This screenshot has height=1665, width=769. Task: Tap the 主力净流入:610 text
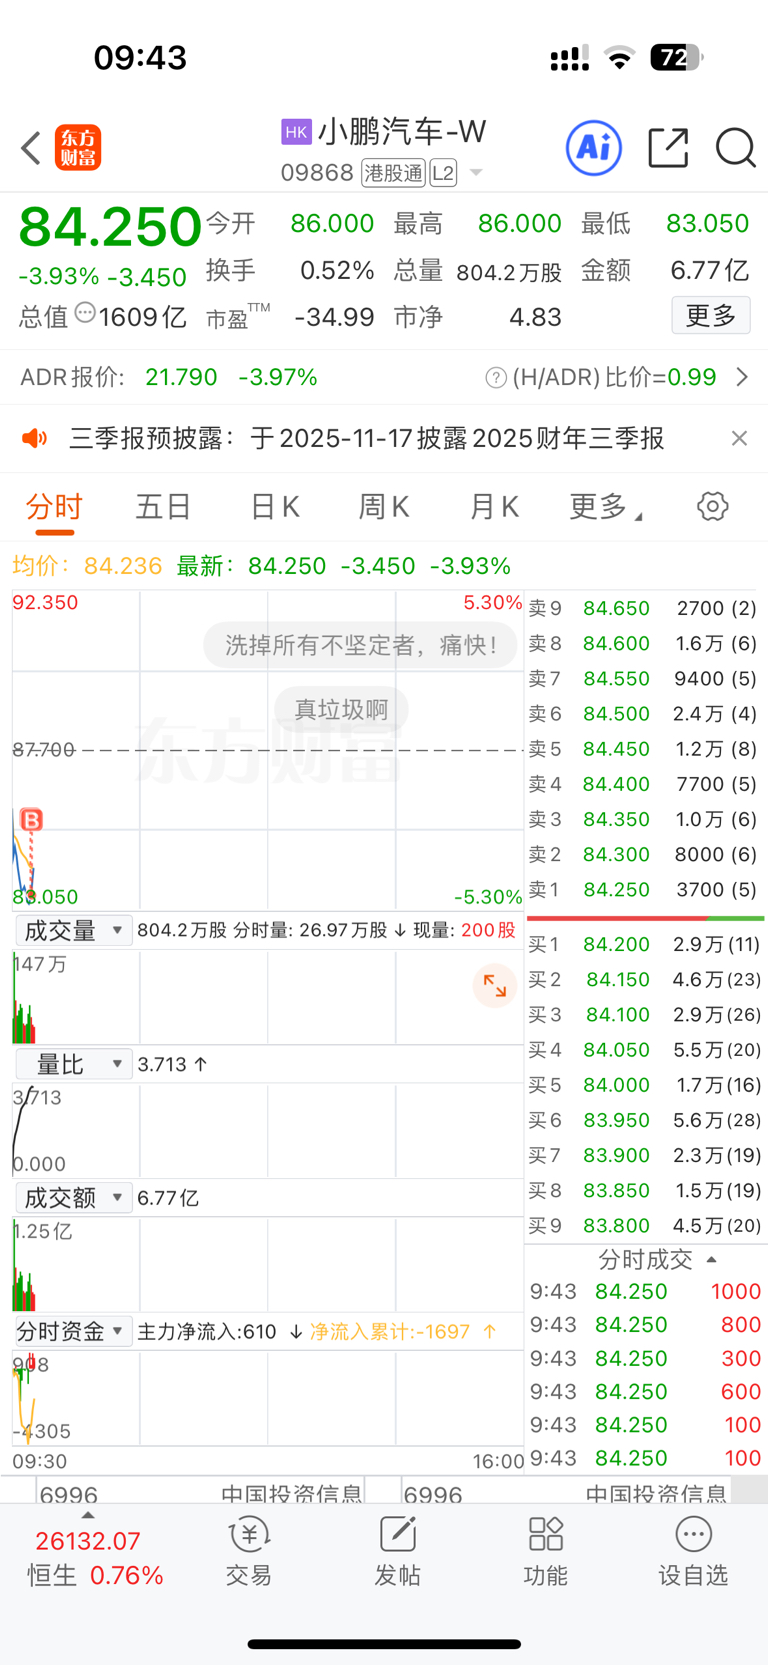[x=207, y=1331]
